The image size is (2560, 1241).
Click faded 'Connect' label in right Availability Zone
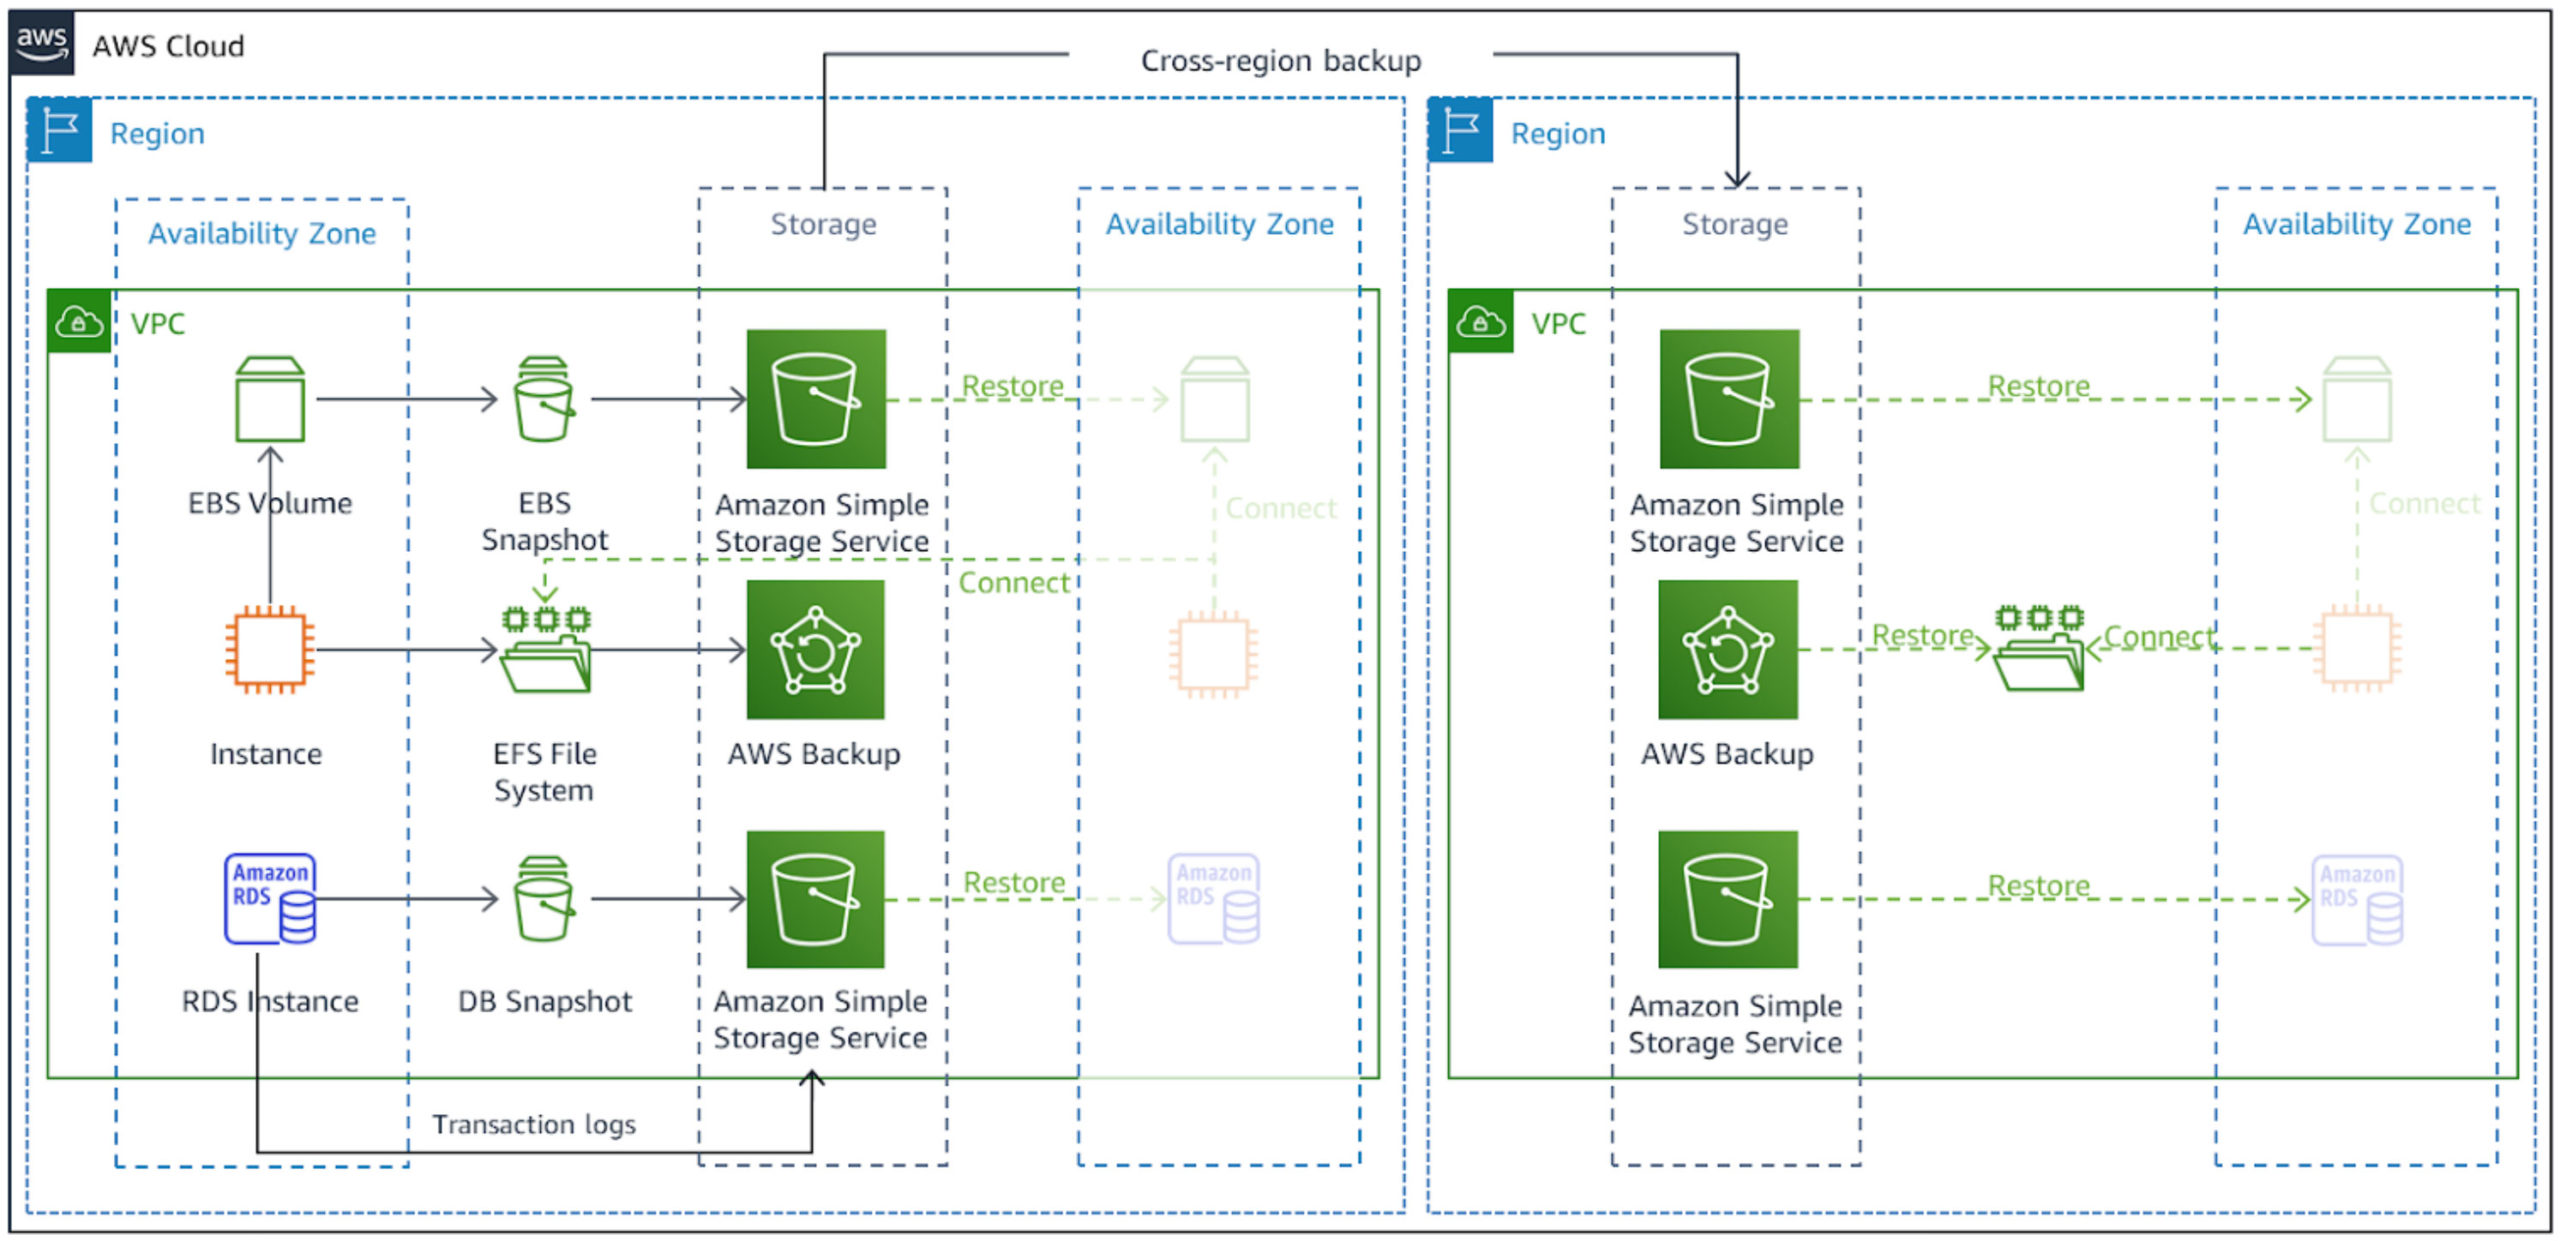click(2425, 503)
